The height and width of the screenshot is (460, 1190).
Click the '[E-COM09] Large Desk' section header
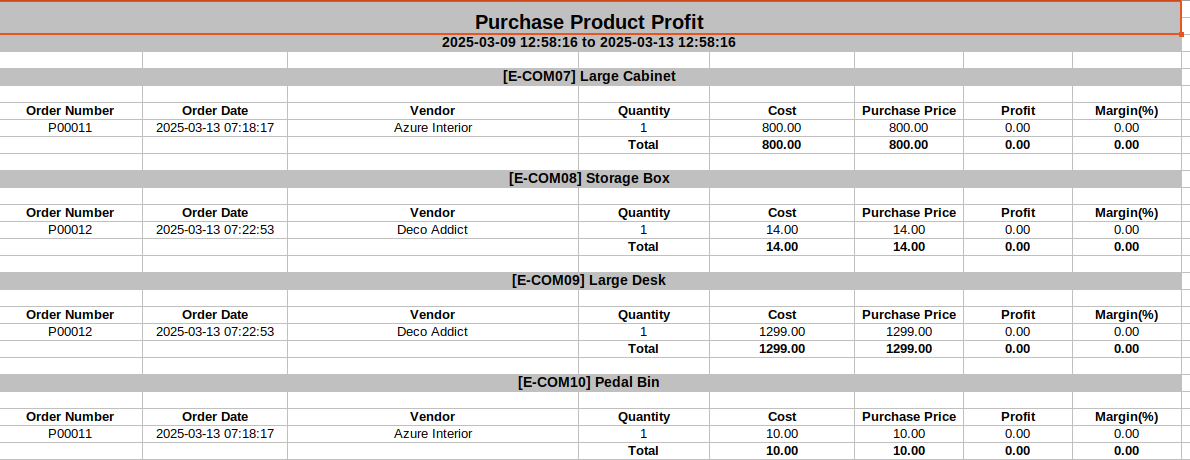tap(589, 280)
